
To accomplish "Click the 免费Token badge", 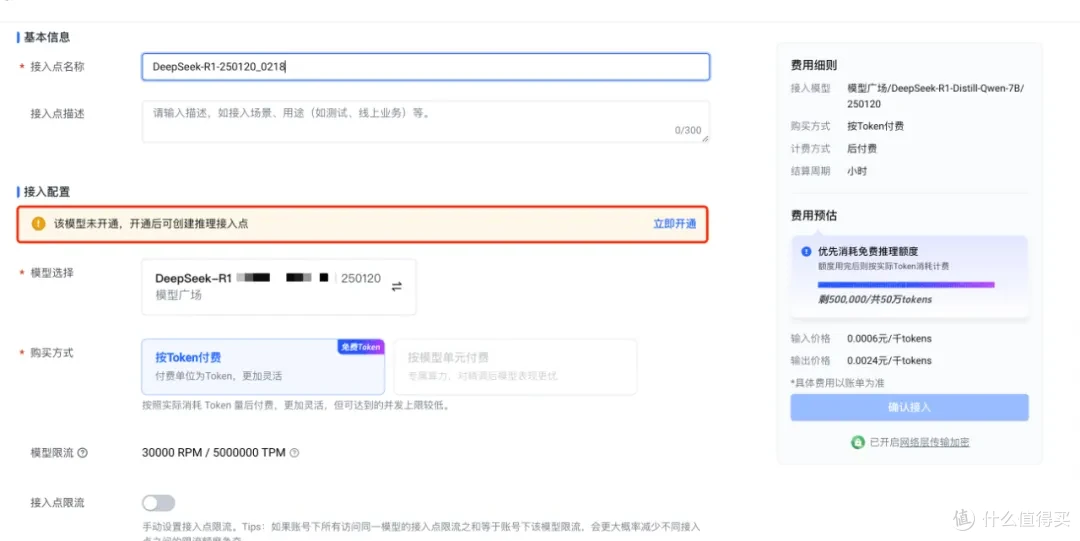I will [361, 347].
